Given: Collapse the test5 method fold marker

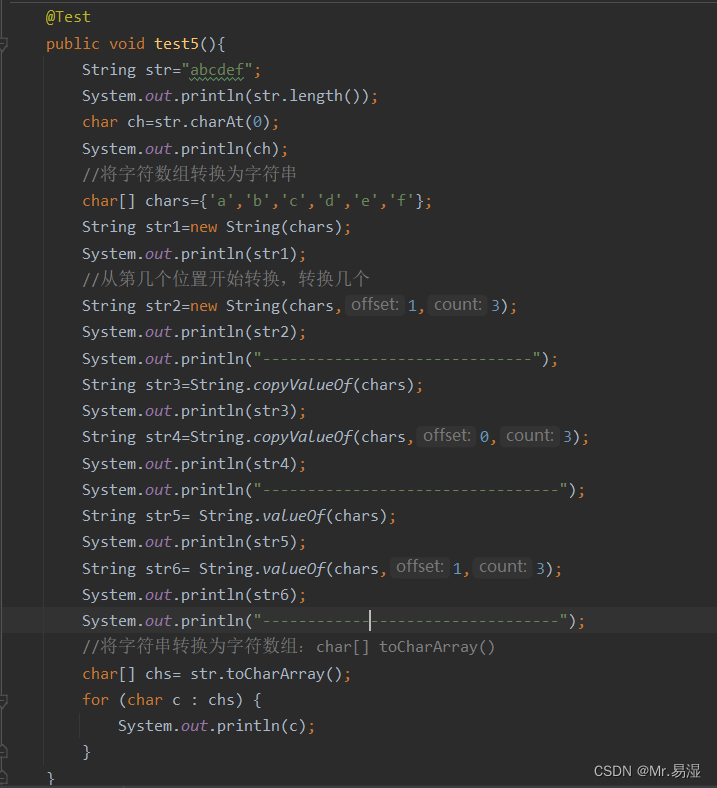Looking at the screenshot, I should click(x=3, y=44).
